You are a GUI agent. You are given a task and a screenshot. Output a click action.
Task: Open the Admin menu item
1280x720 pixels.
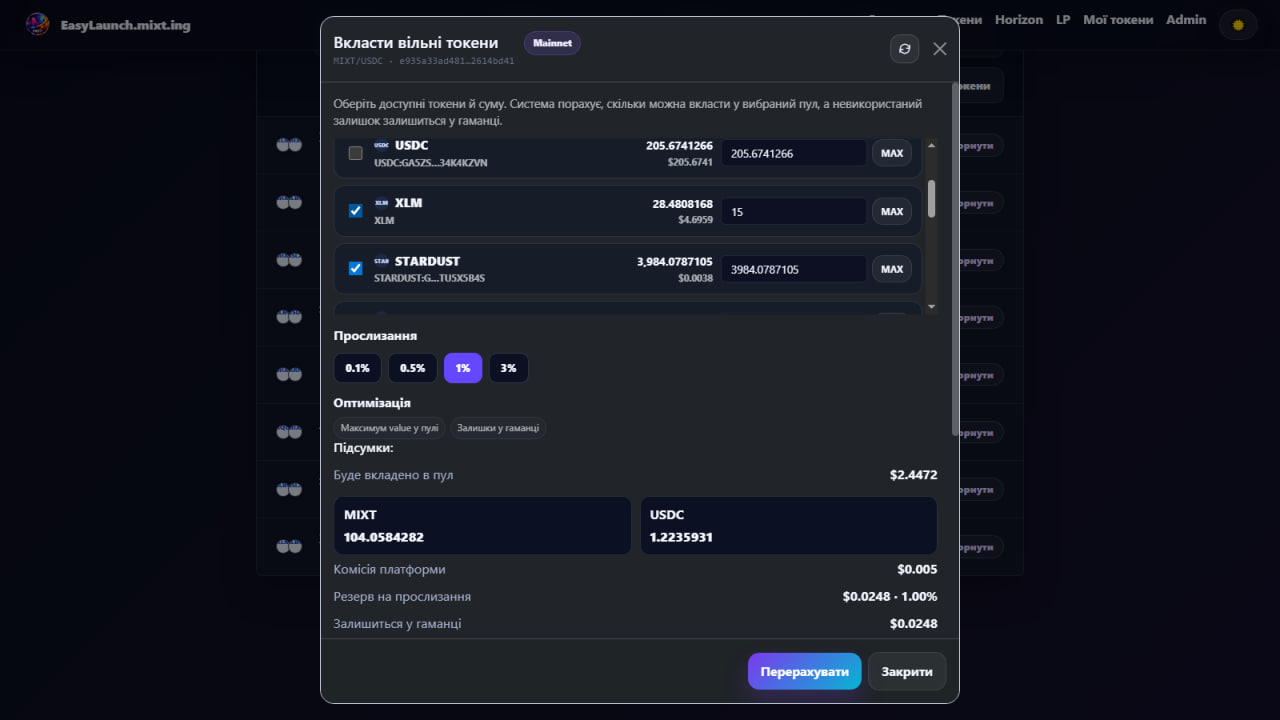[x=1186, y=20]
